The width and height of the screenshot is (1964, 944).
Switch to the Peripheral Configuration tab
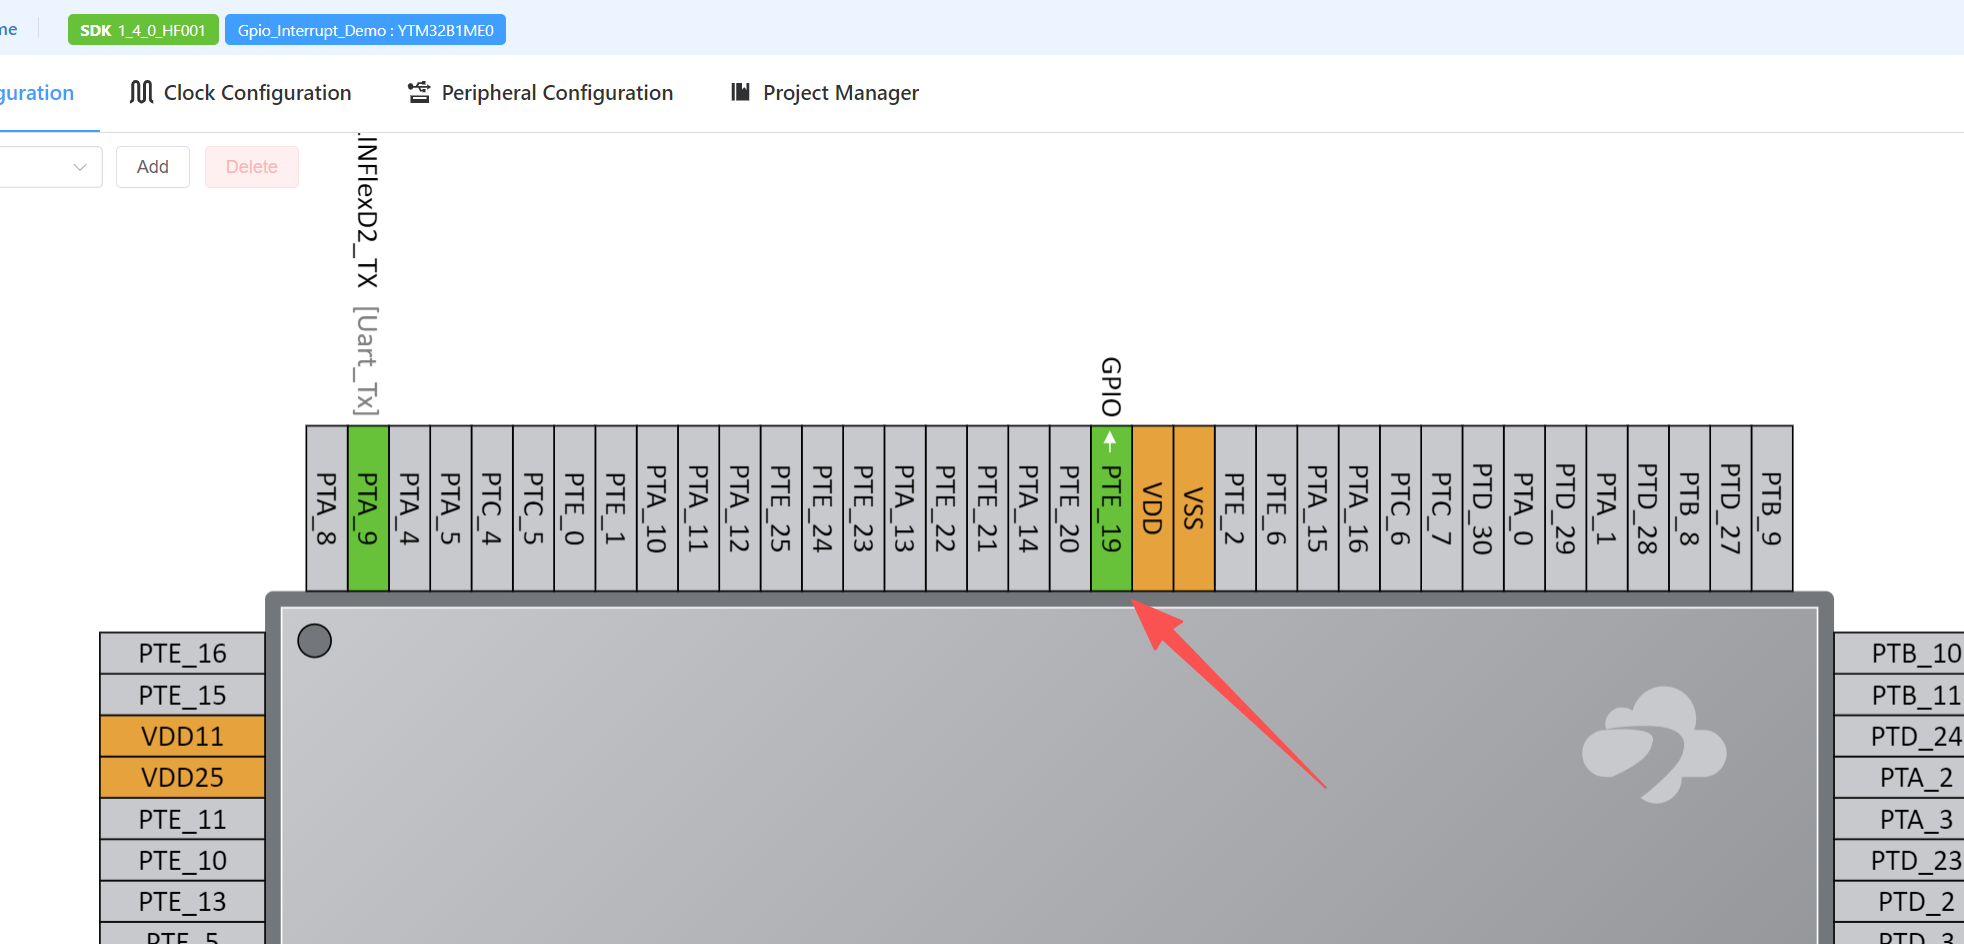556,93
